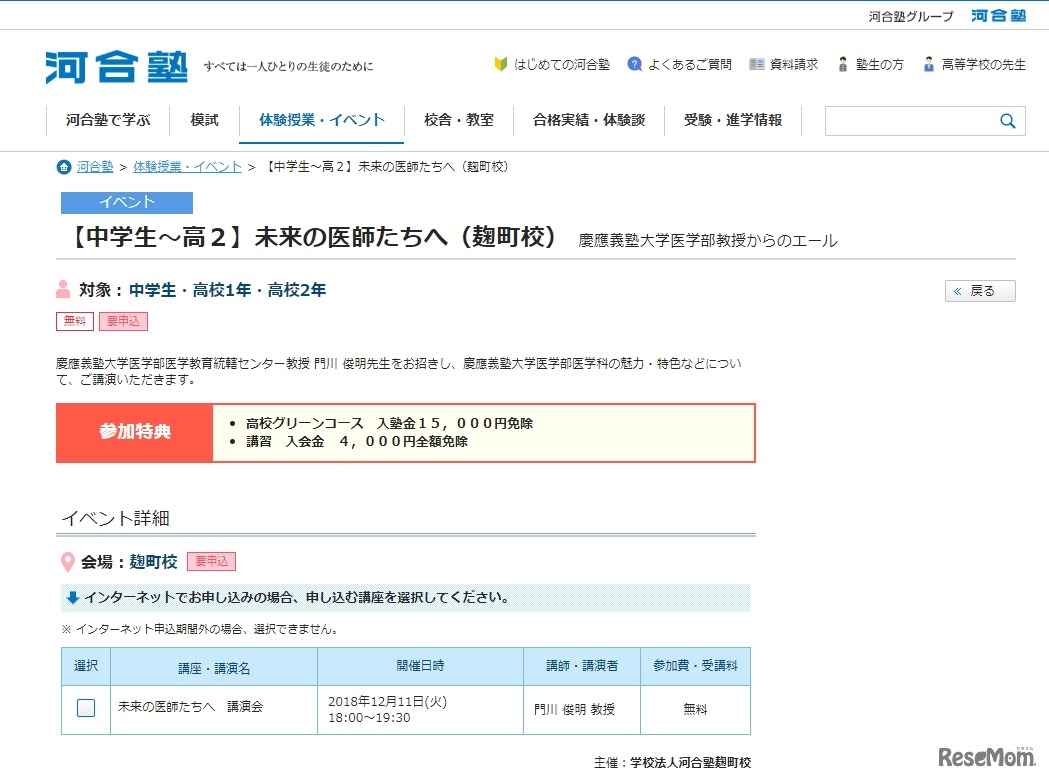Click the Kawaijuku logo in the top-right corner

click(x=997, y=15)
